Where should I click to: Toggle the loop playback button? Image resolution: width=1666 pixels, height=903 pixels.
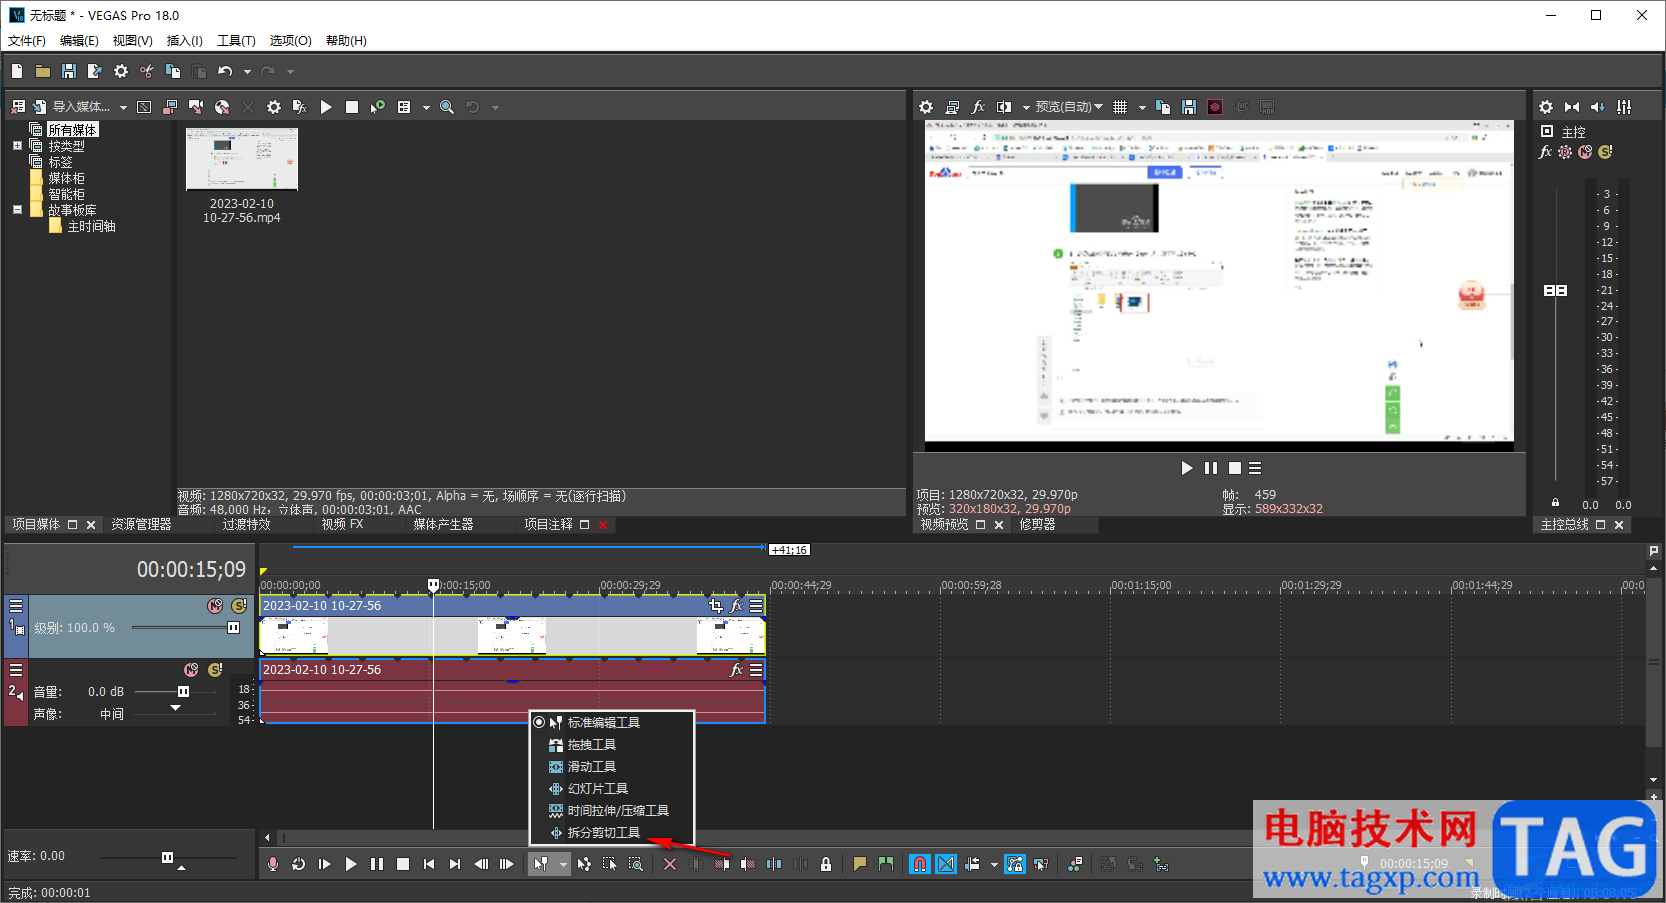[x=299, y=864]
